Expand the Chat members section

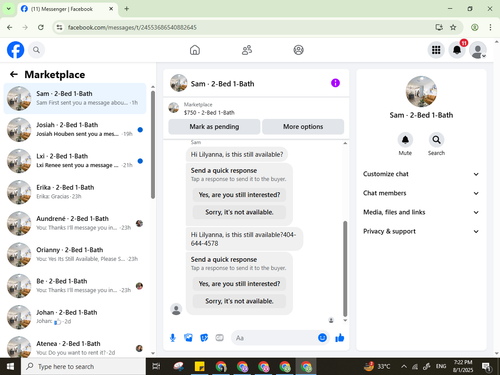click(421, 193)
